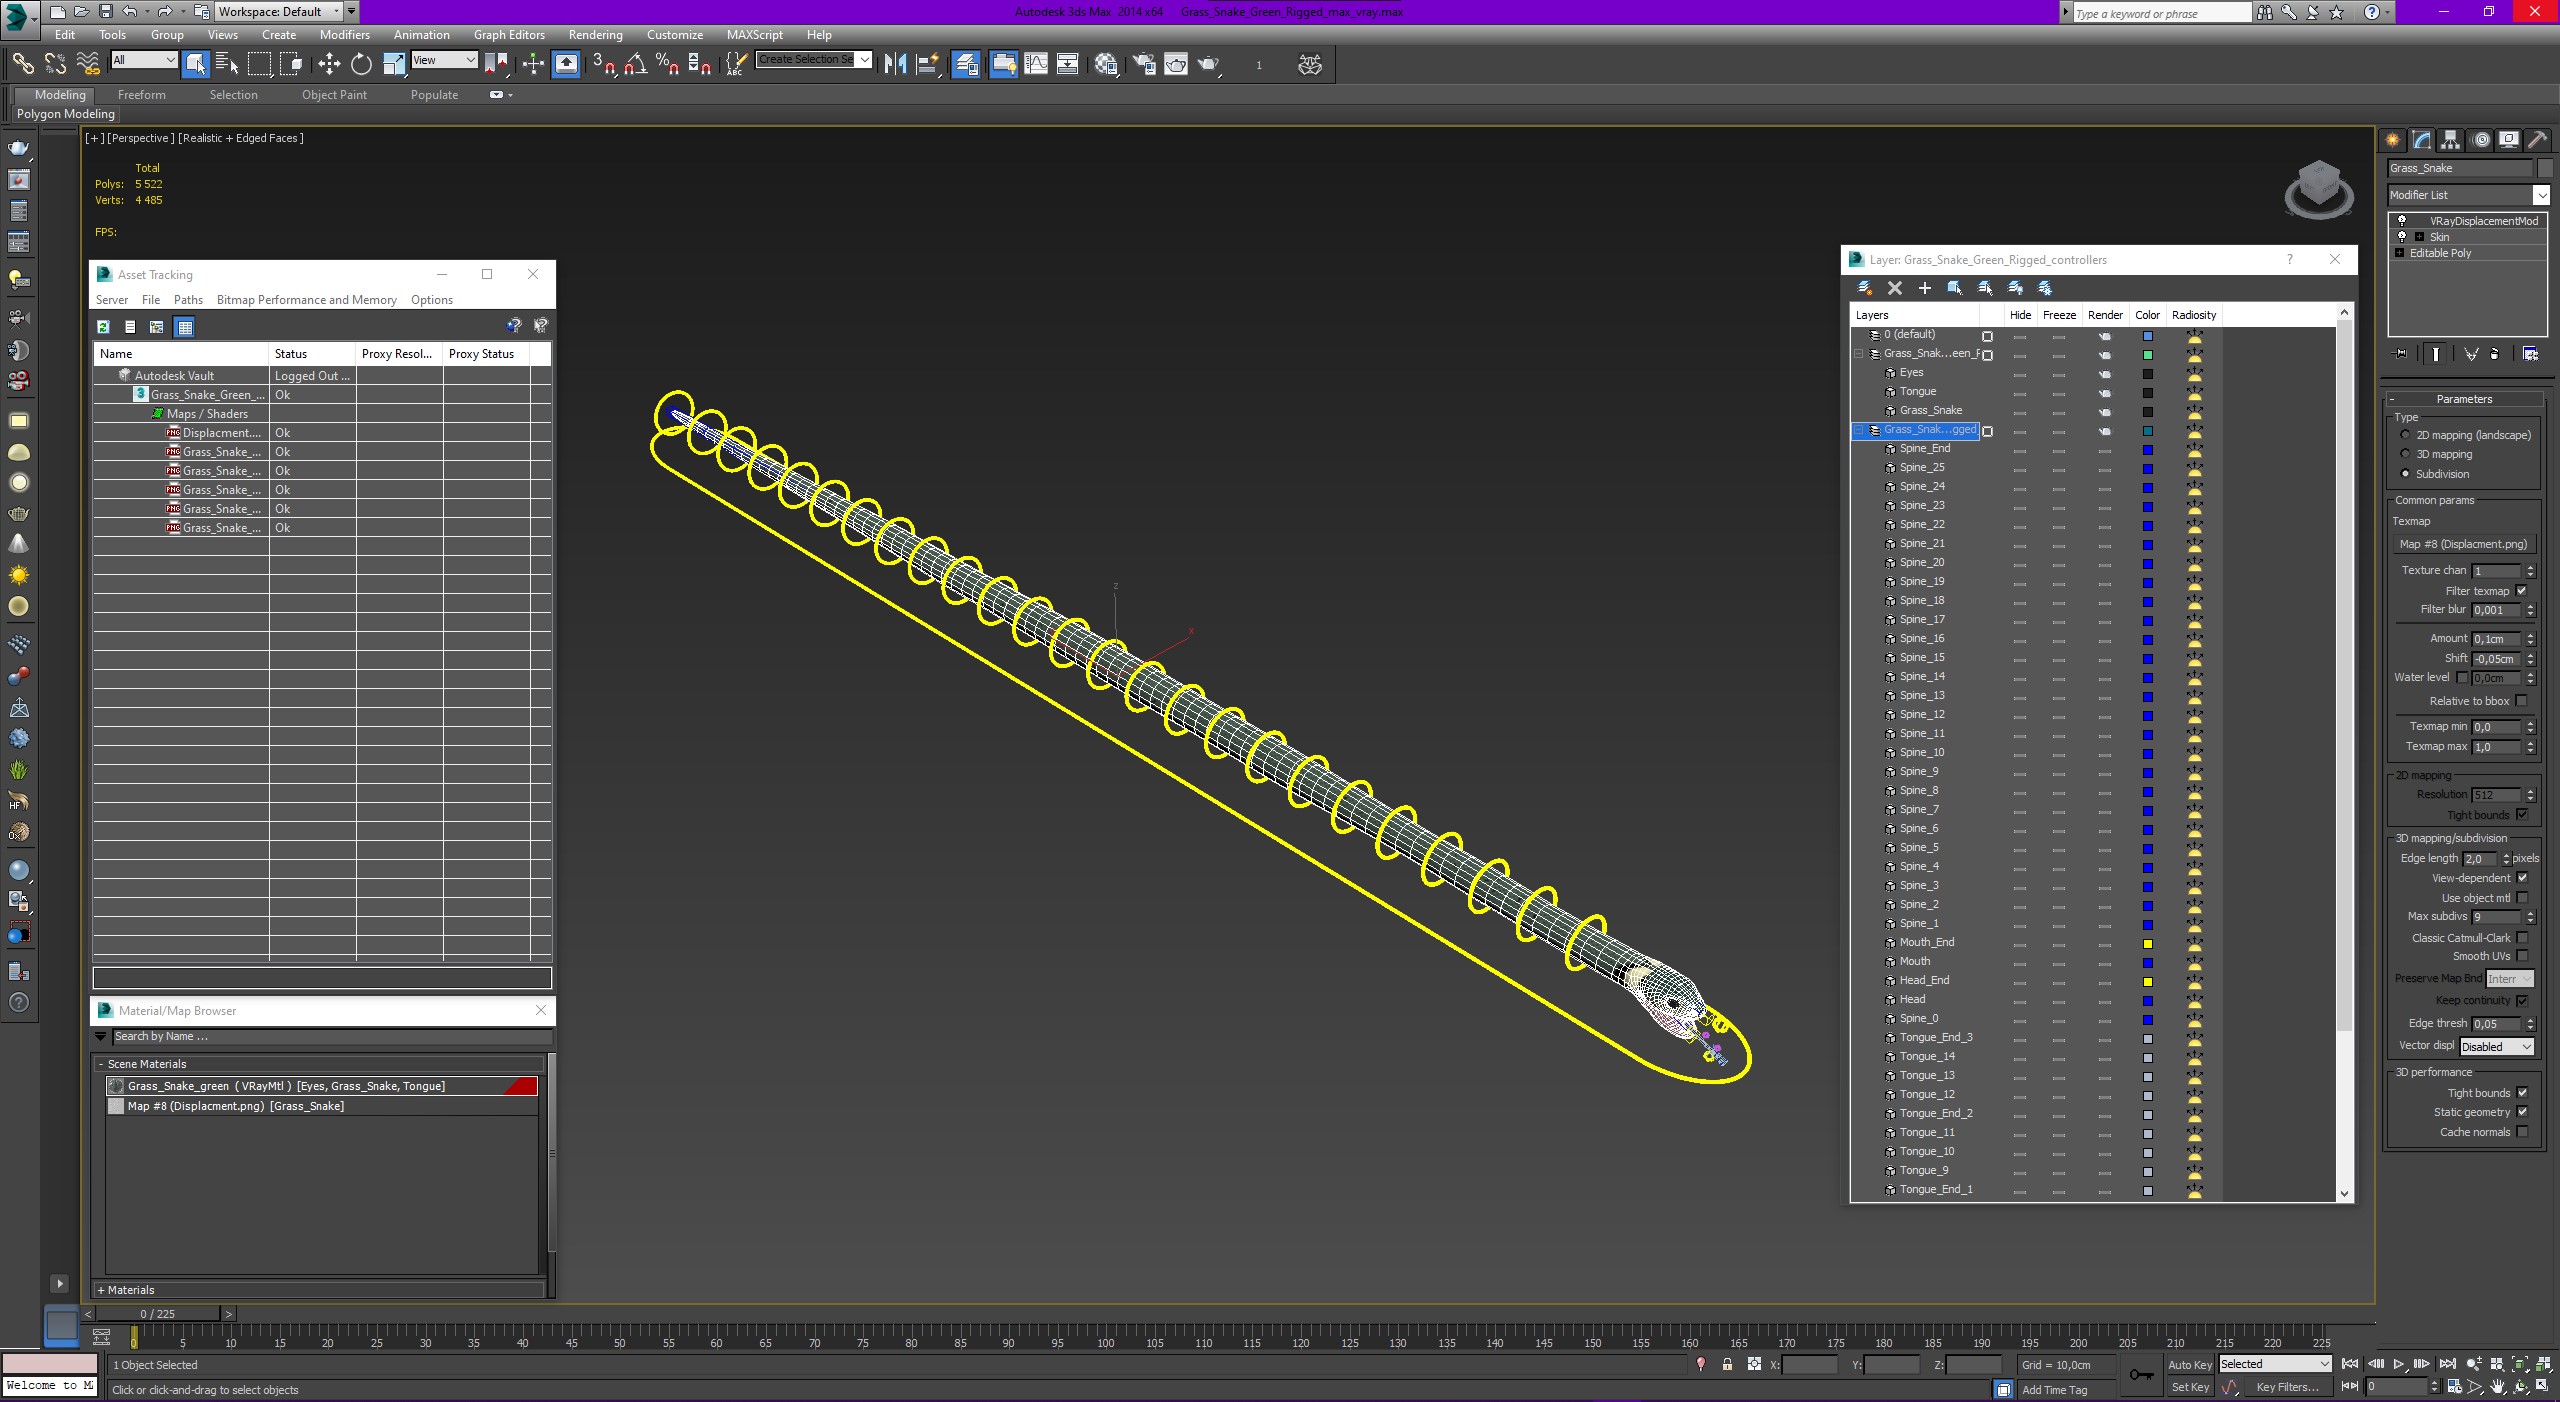2560x1402 pixels.
Task: Open the key mode Selected dropdown
Action: [x=2275, y=1364]
